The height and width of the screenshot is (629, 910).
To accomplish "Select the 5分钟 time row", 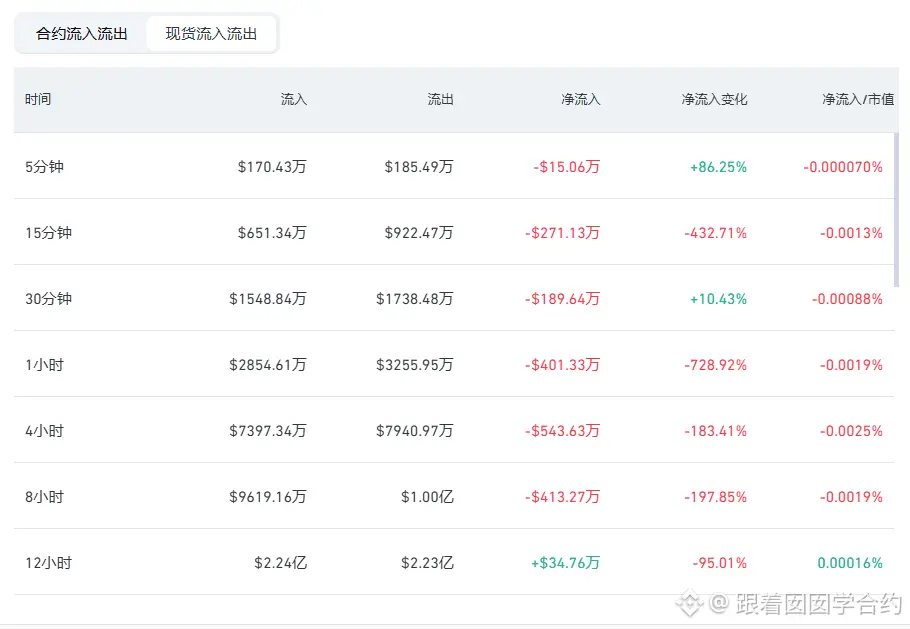I will coord(454,167).
